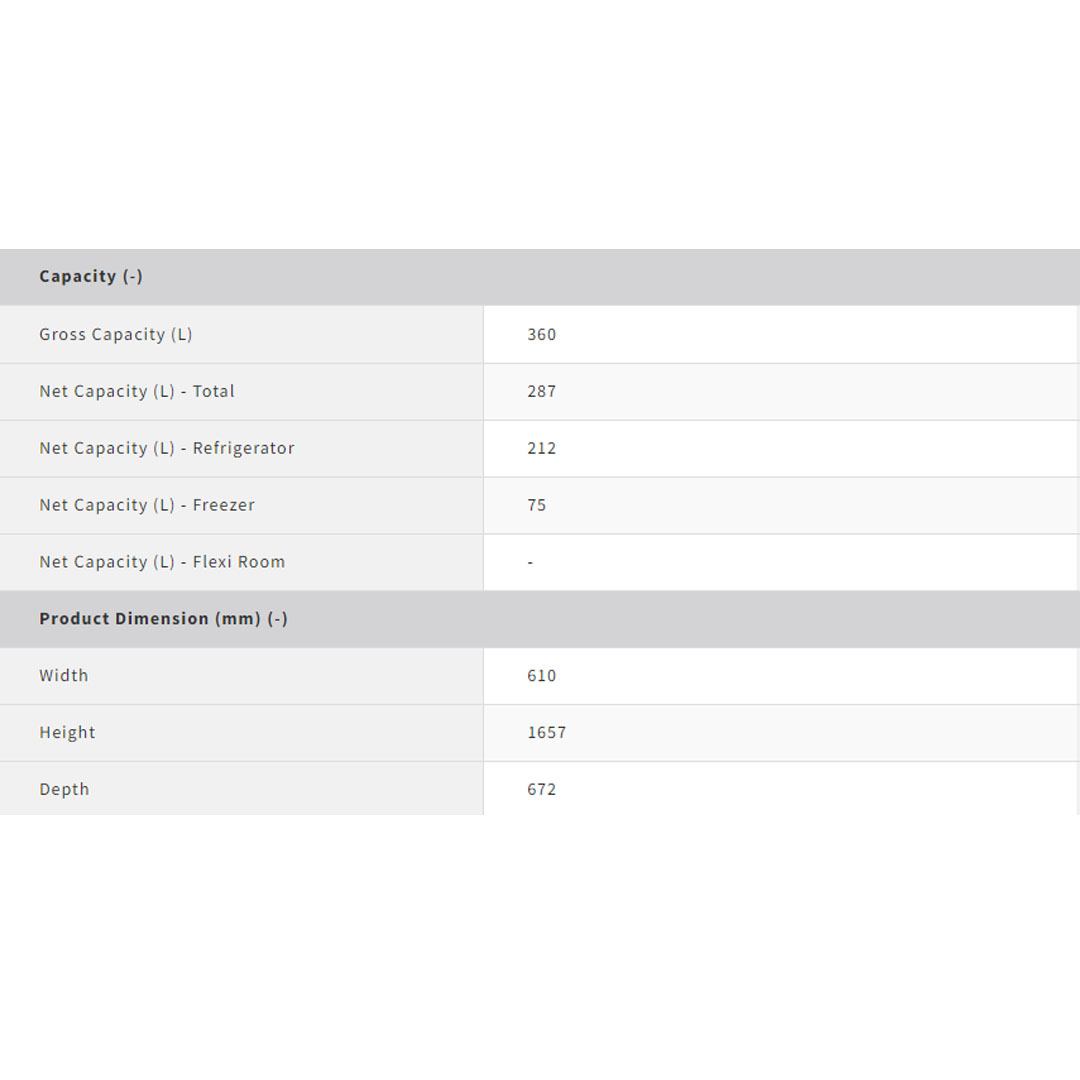Screen dimensions: 1080x1080
Task: Select the Height row label
Action: (x=67, y=733)
